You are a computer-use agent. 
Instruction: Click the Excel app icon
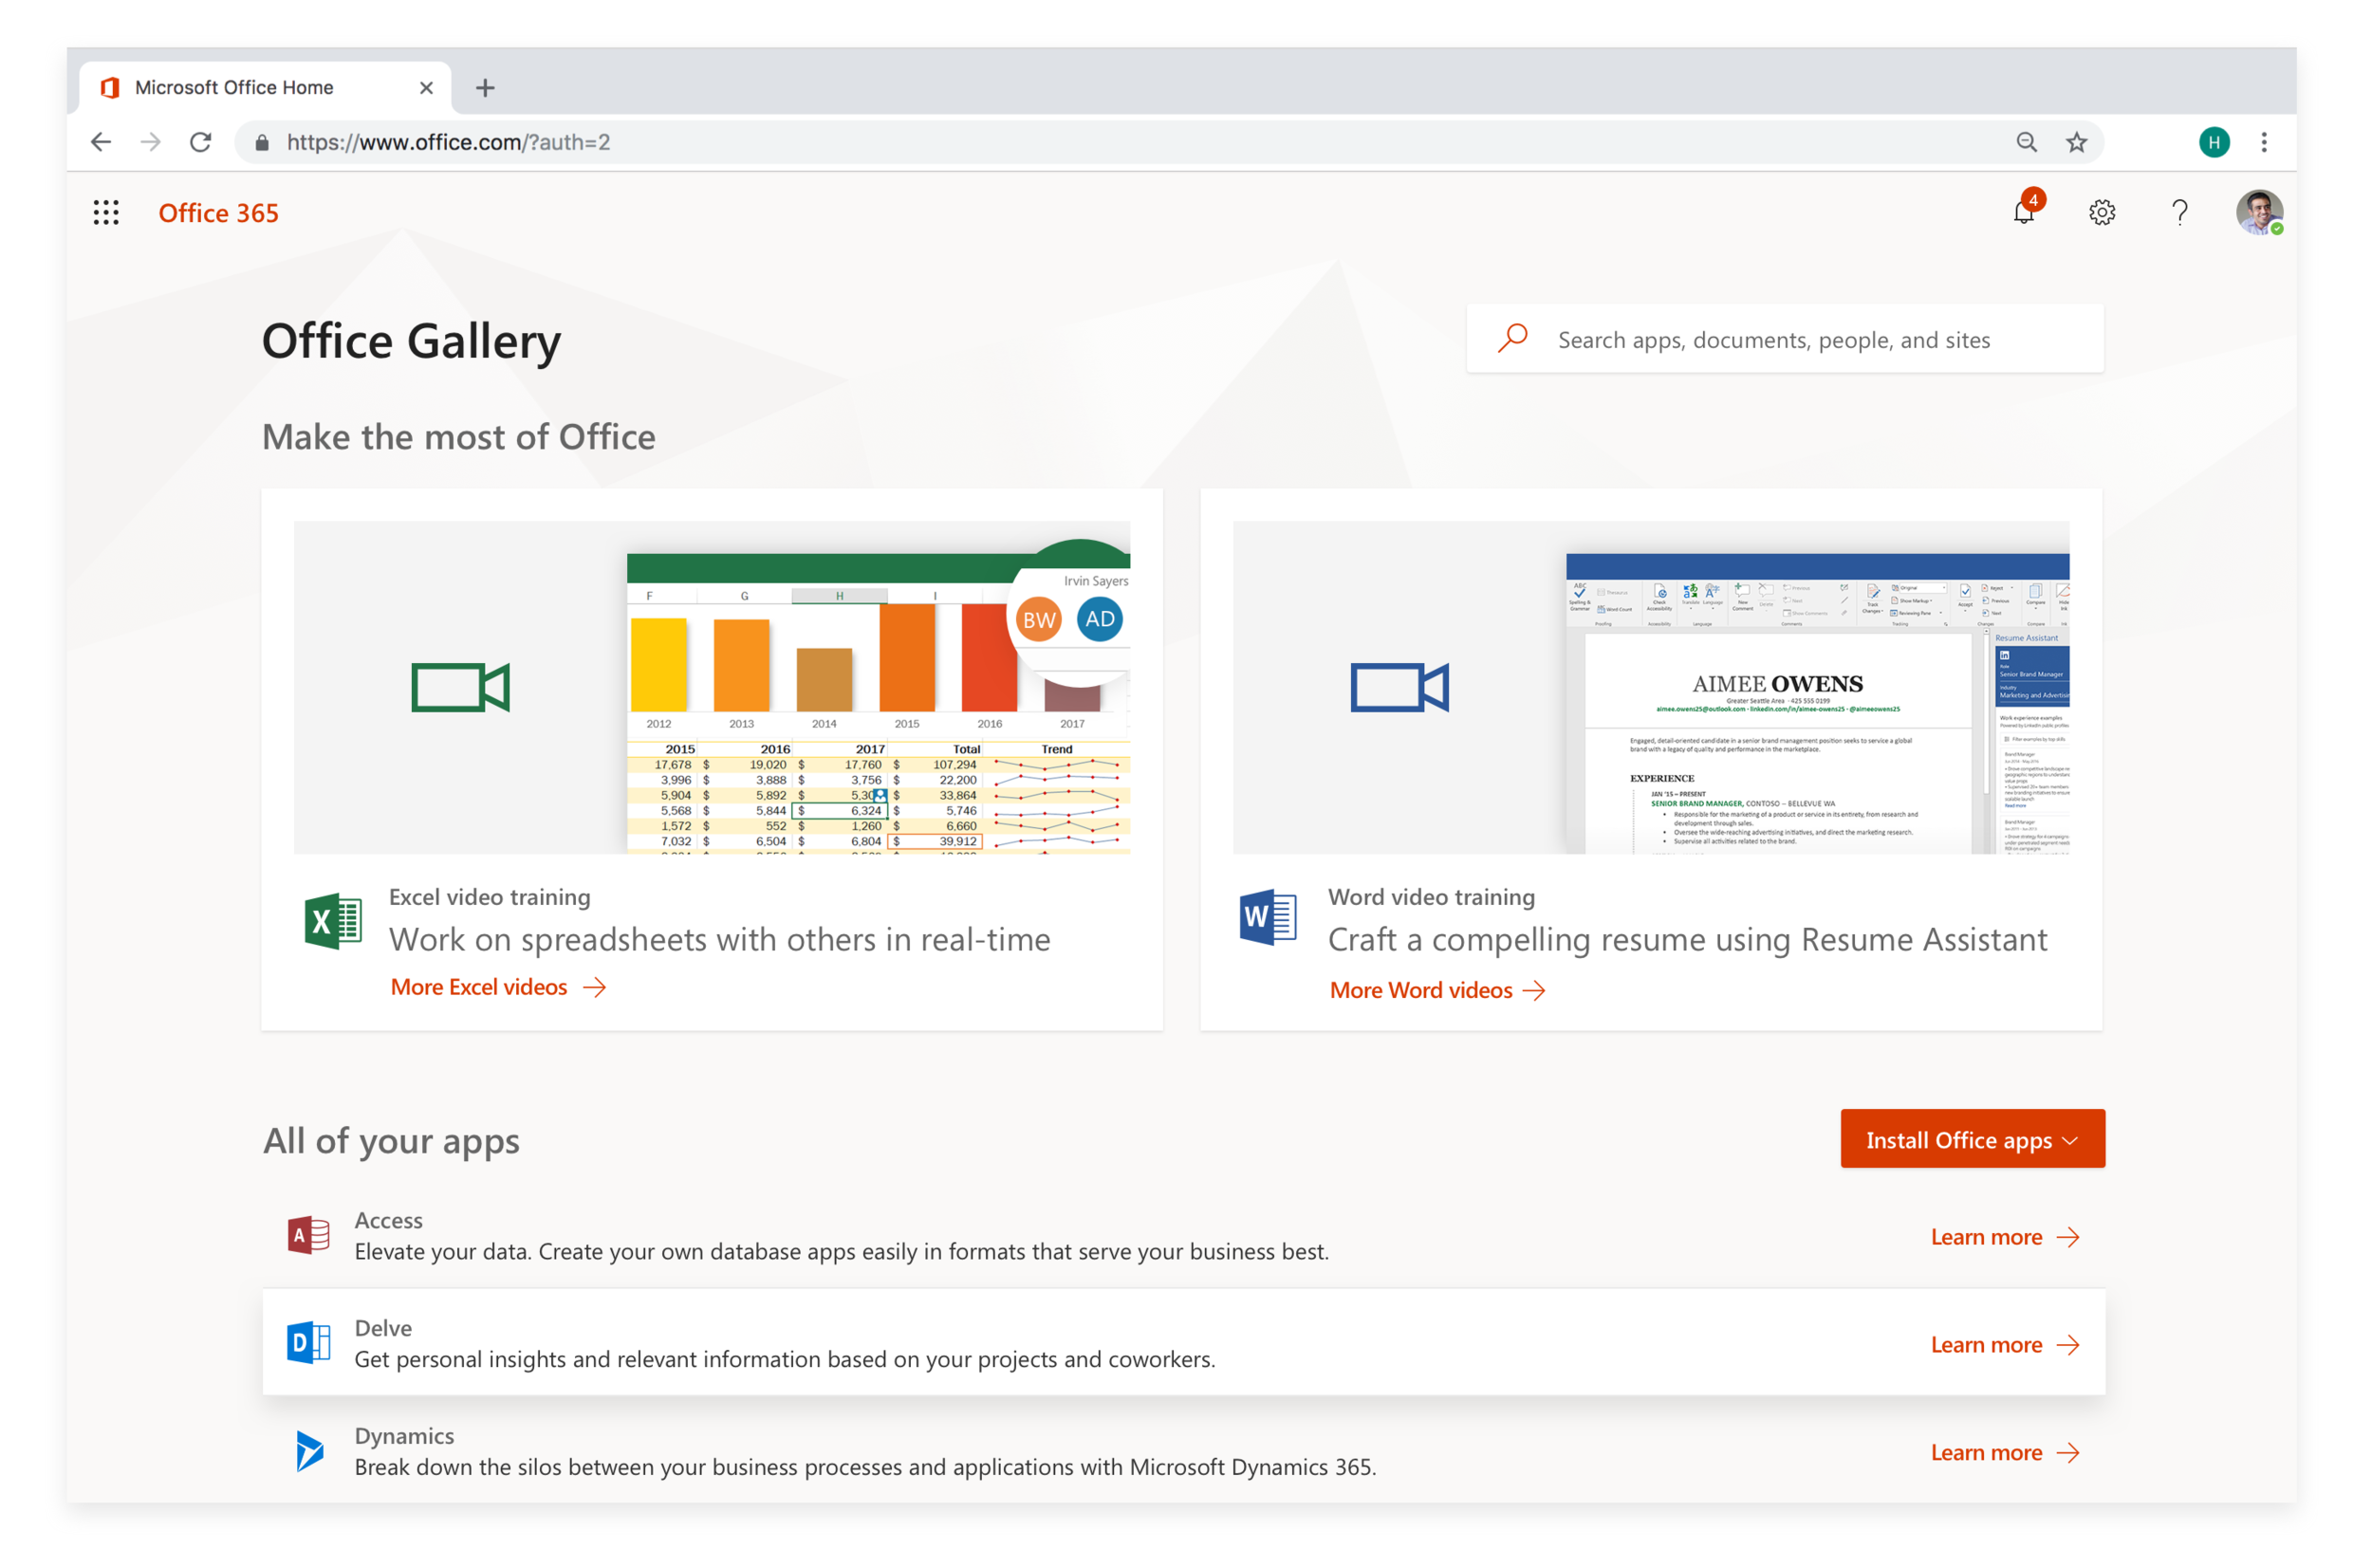(333, 920)
